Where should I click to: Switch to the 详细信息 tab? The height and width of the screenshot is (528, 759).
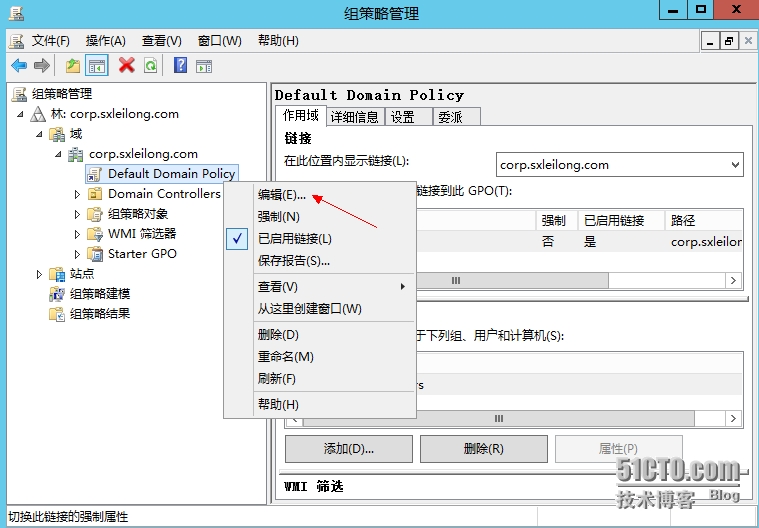point(355,117)
